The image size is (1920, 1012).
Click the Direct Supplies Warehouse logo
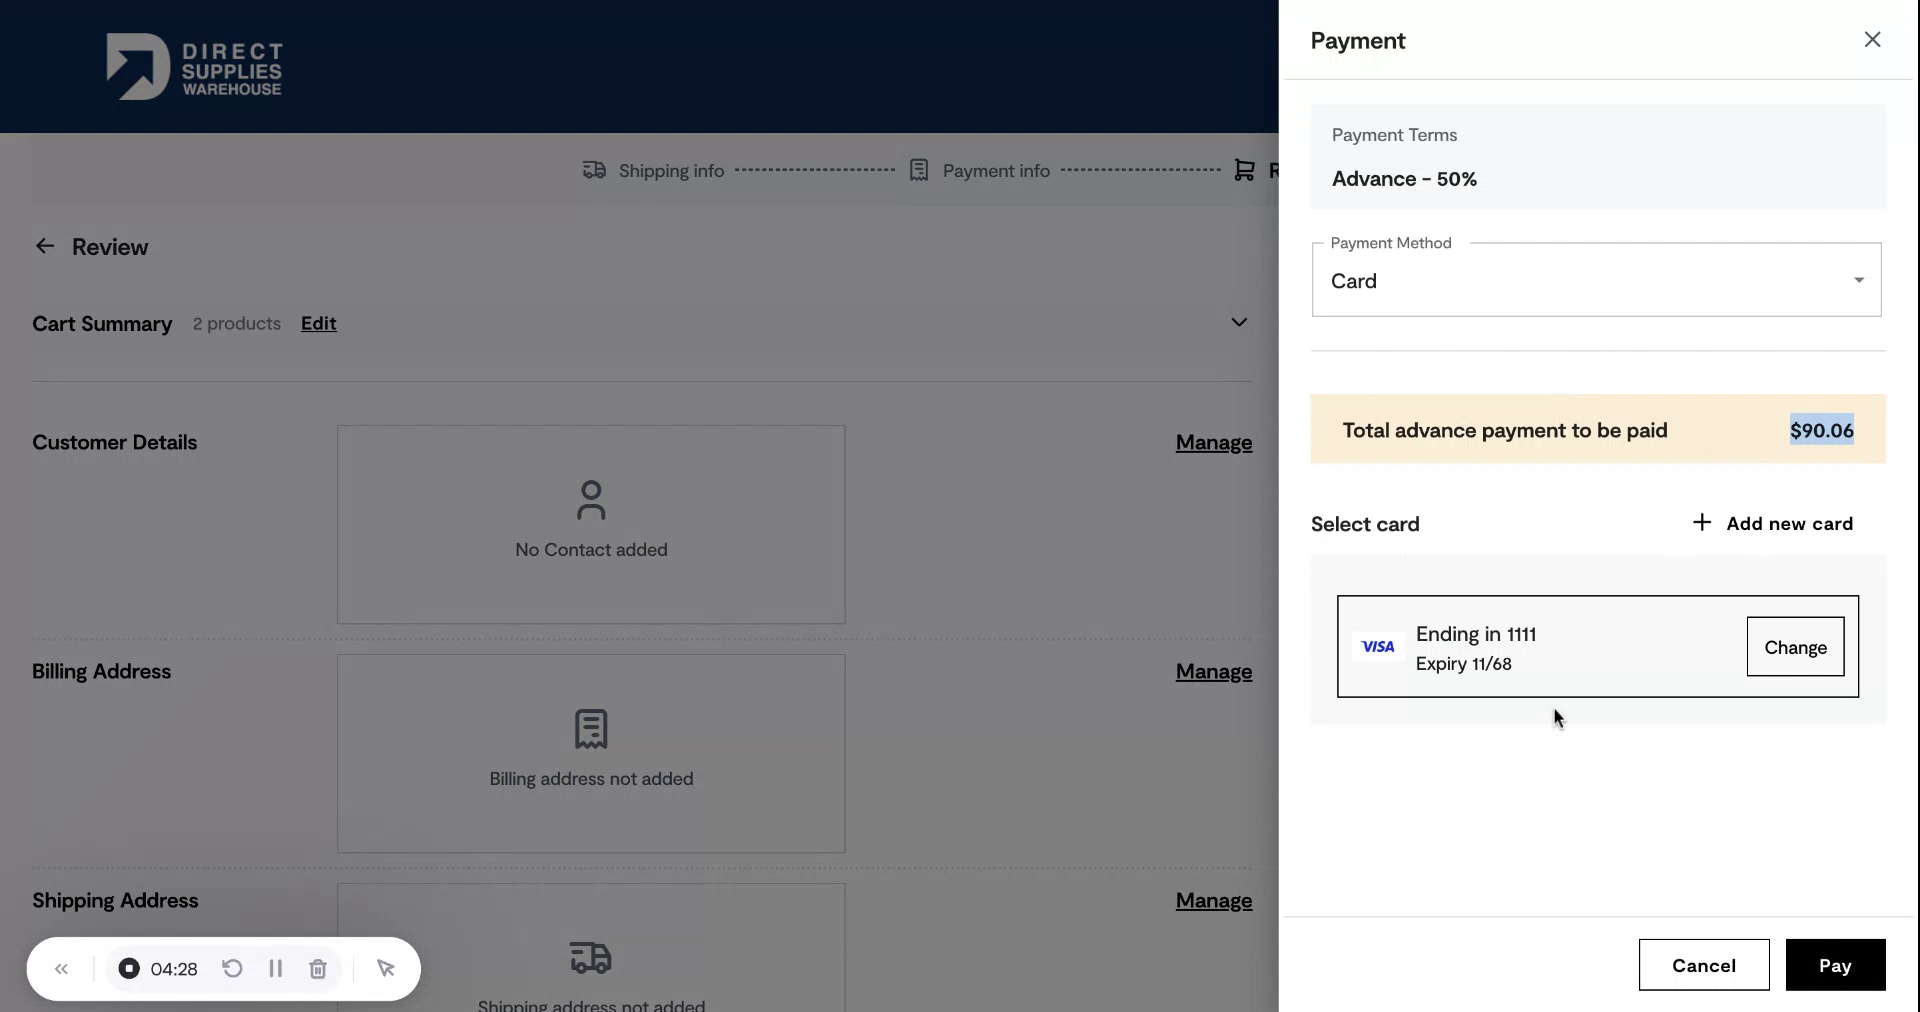[194, 66]
